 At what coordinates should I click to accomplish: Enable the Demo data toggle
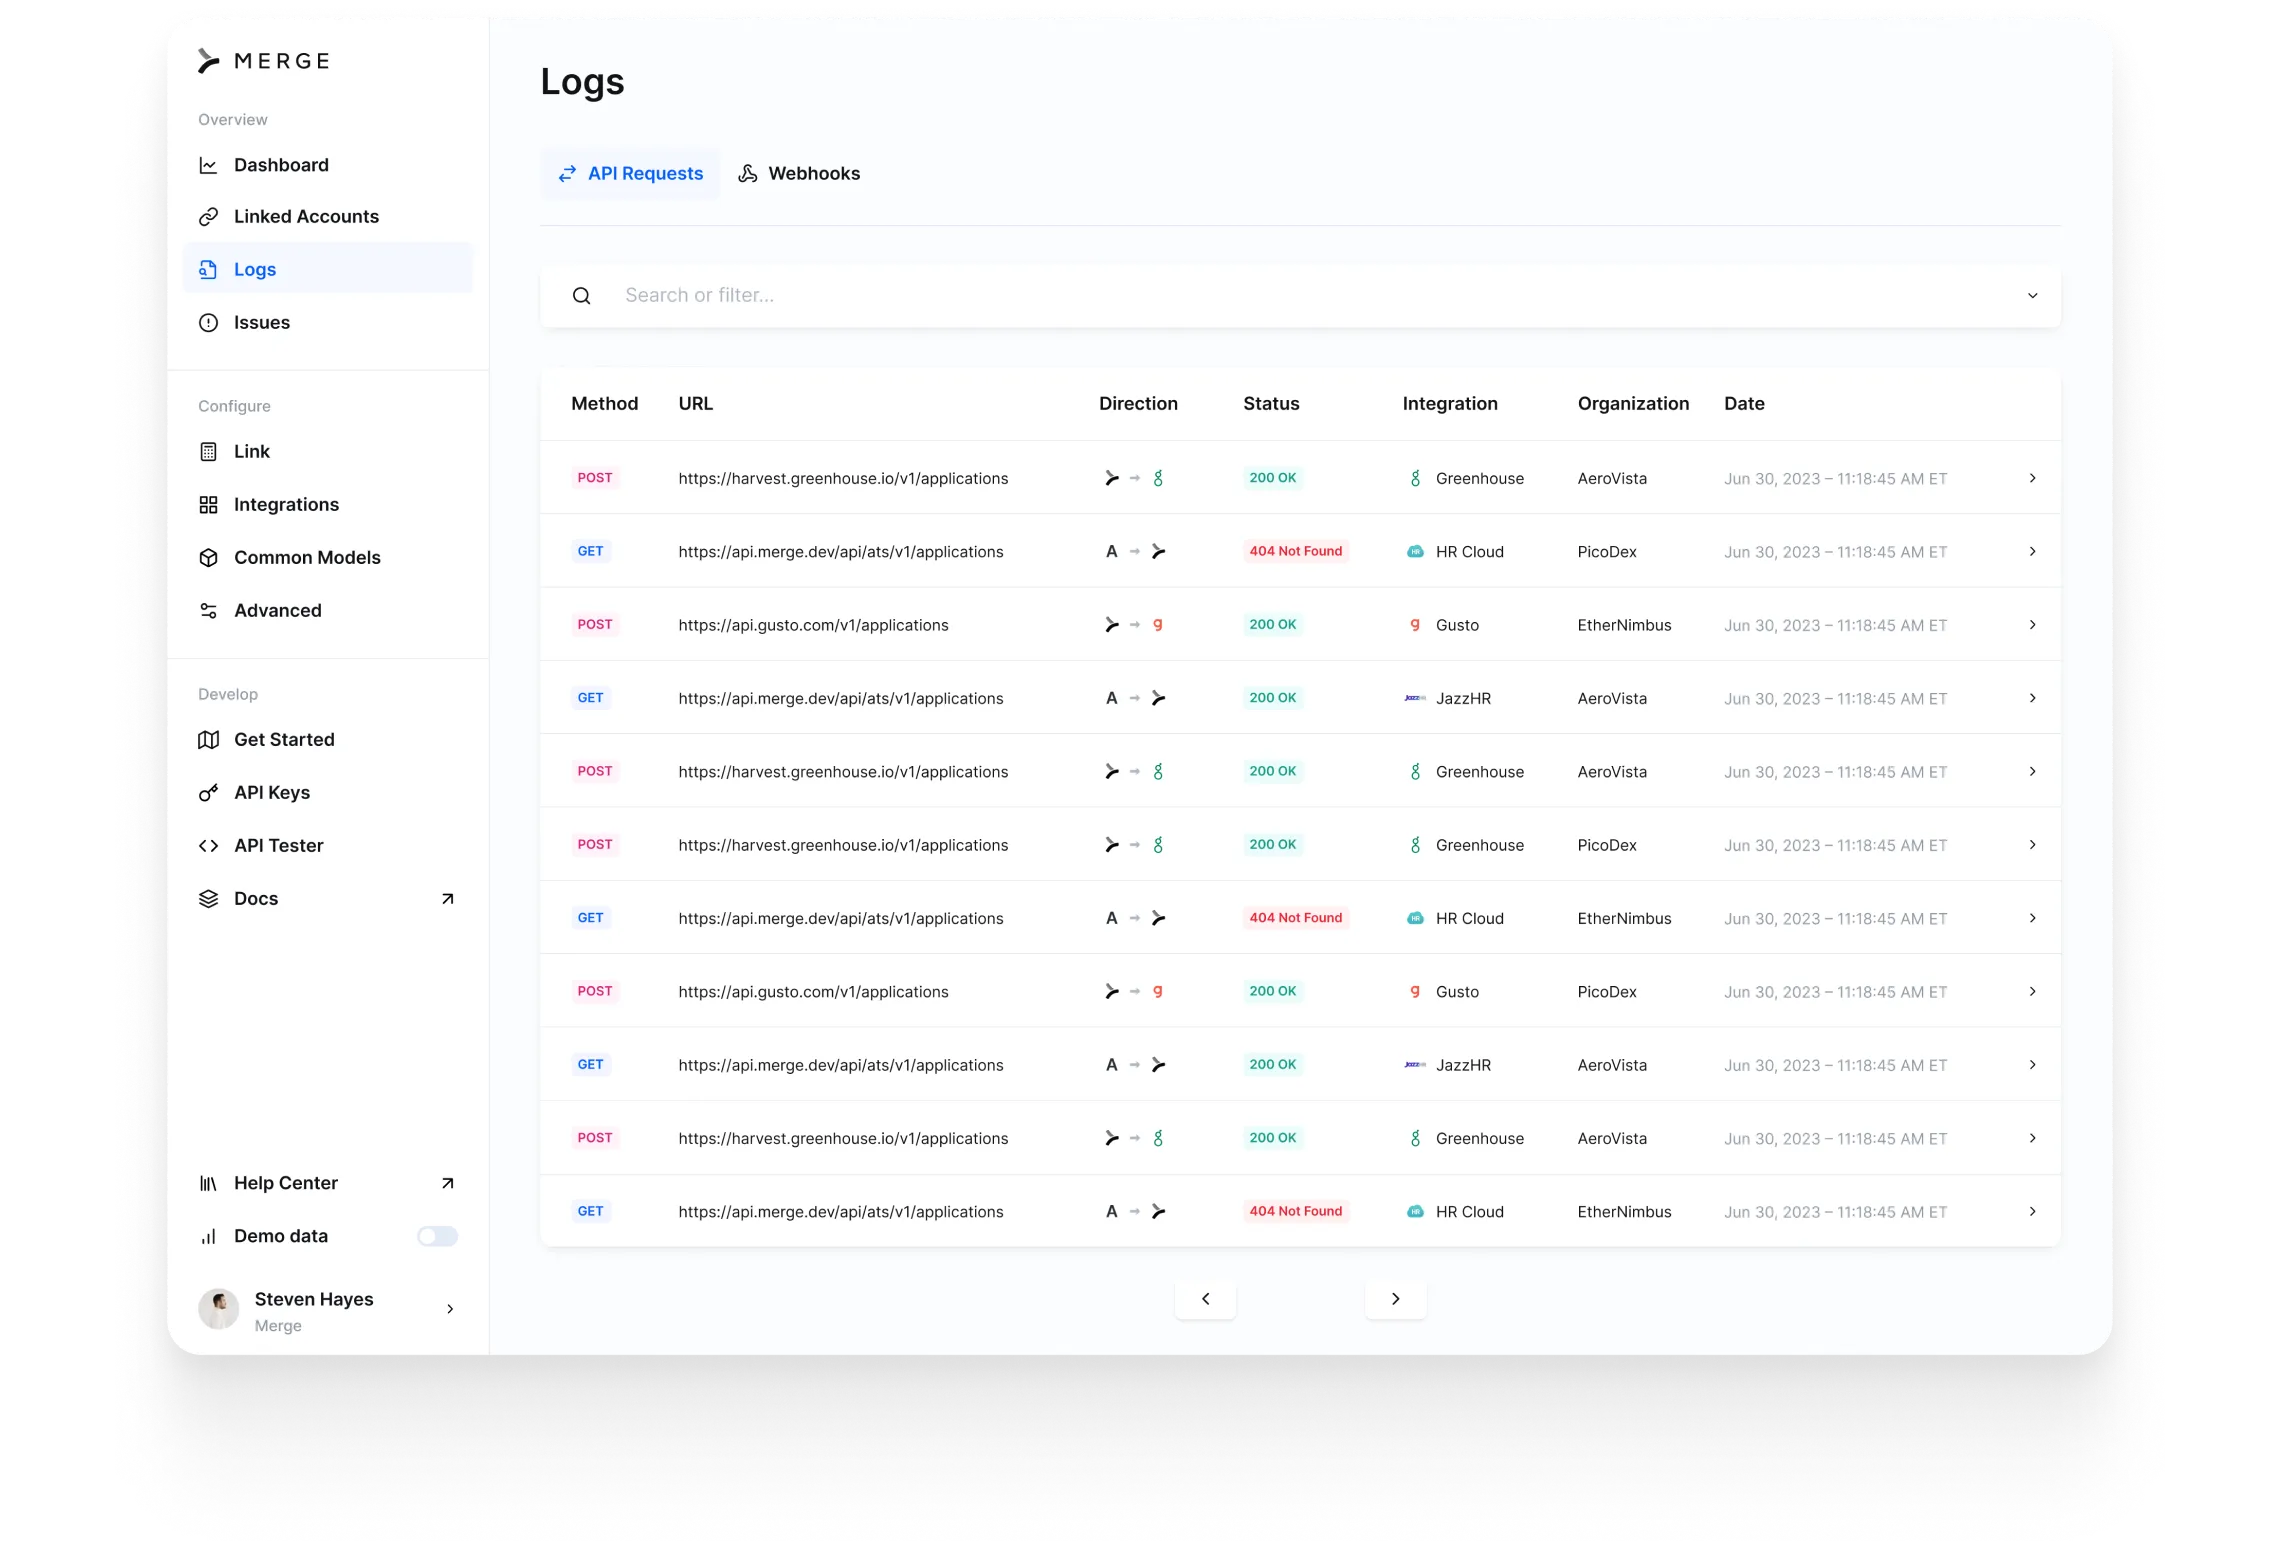click(x=437, y=1236)
